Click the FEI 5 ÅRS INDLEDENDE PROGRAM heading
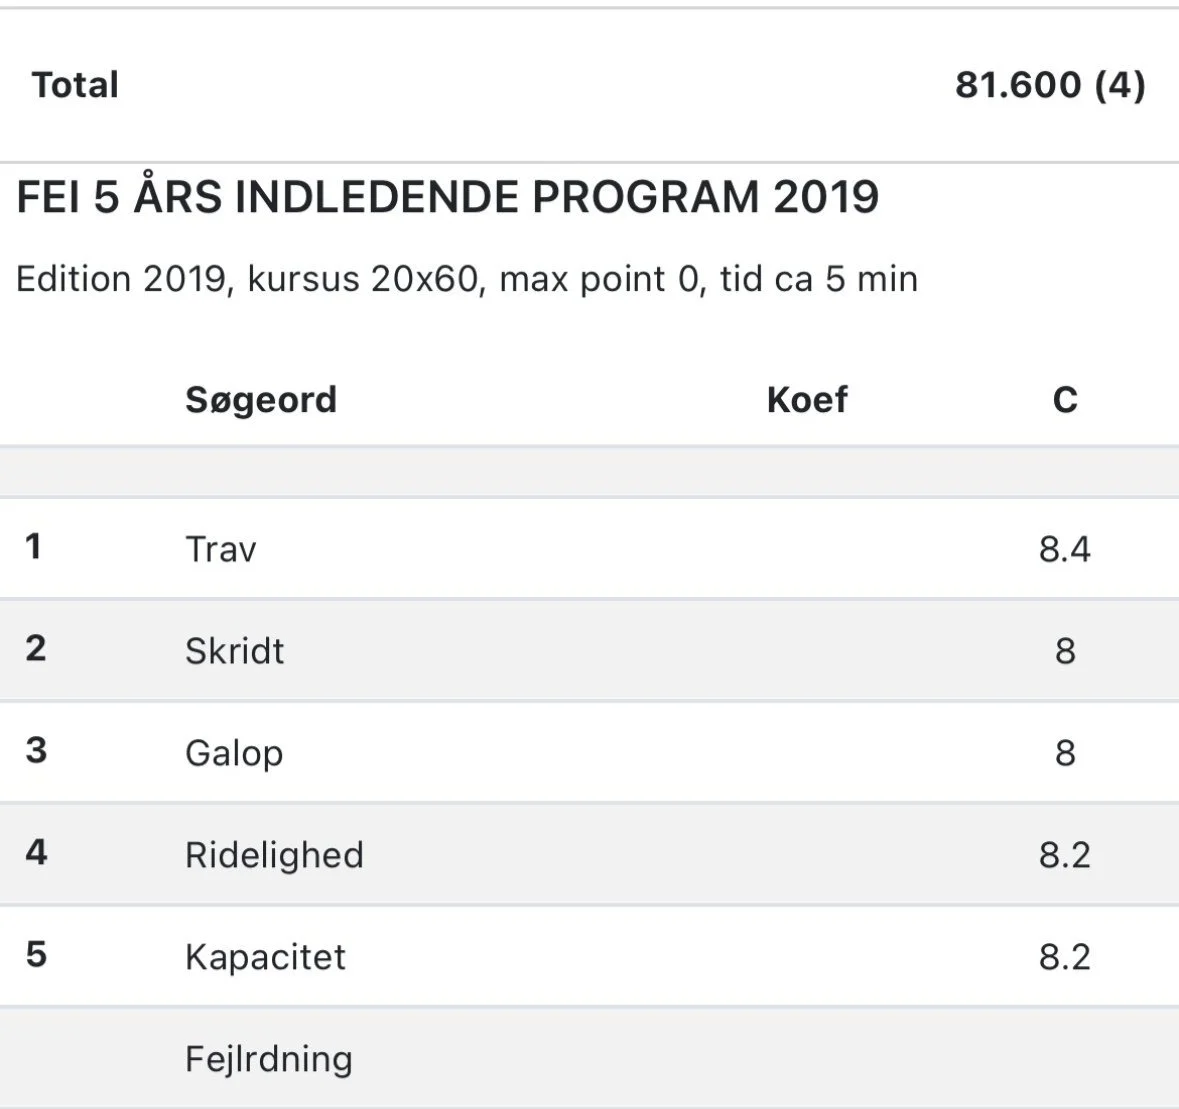This screenshot has height=1109, width=1179. pyautogui.click(x=448, y=197)
